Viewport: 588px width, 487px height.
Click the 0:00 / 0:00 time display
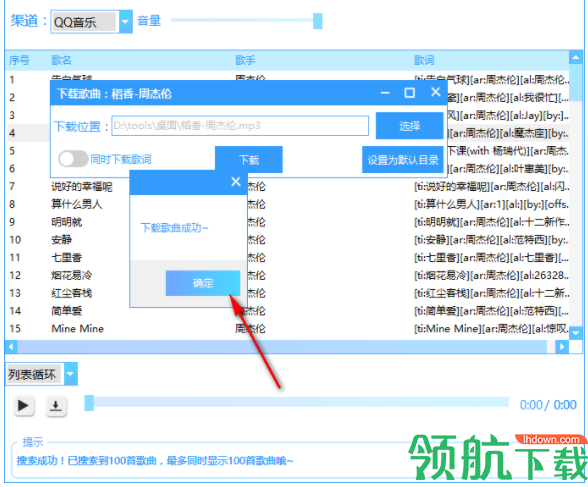pyautogui.click(x=548, y=405)
